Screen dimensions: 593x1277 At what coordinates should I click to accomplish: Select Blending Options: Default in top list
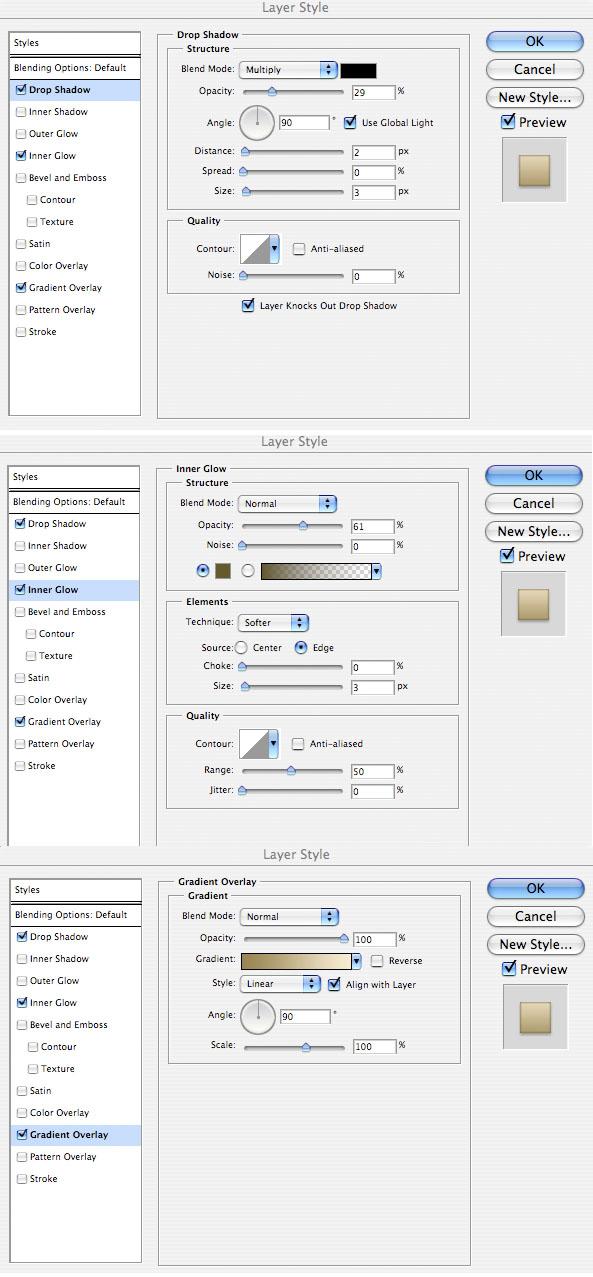(74, 68)
